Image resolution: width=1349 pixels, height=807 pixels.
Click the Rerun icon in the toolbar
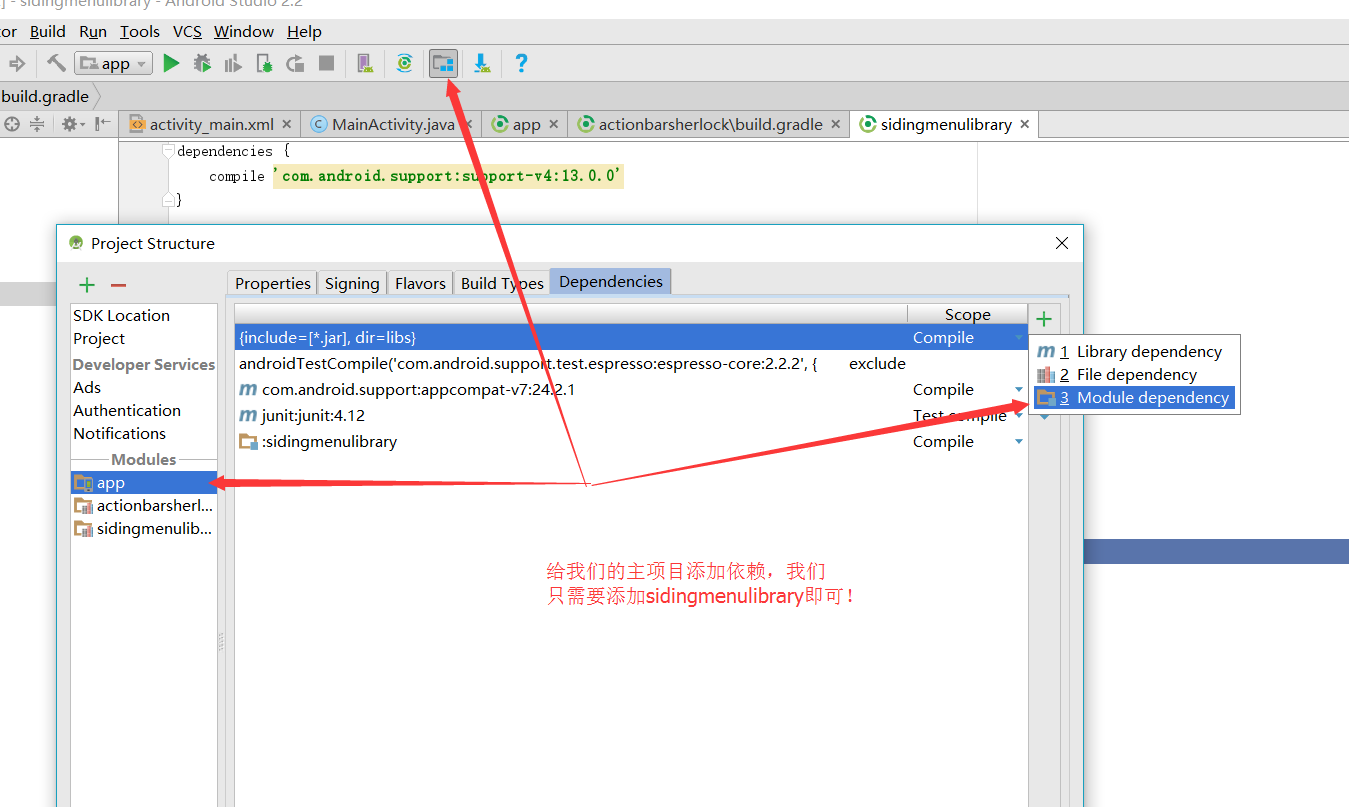[x=295, y=63]
